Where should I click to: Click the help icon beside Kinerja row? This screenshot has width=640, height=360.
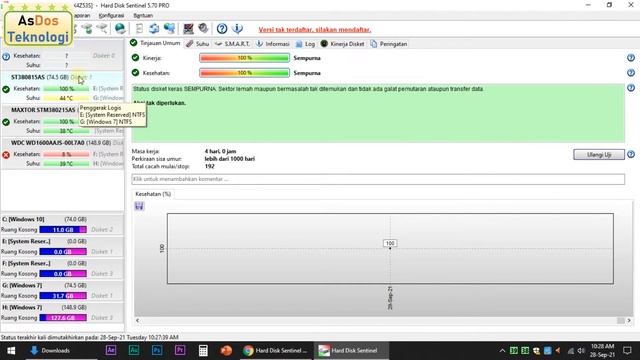[x=631, y=58]
